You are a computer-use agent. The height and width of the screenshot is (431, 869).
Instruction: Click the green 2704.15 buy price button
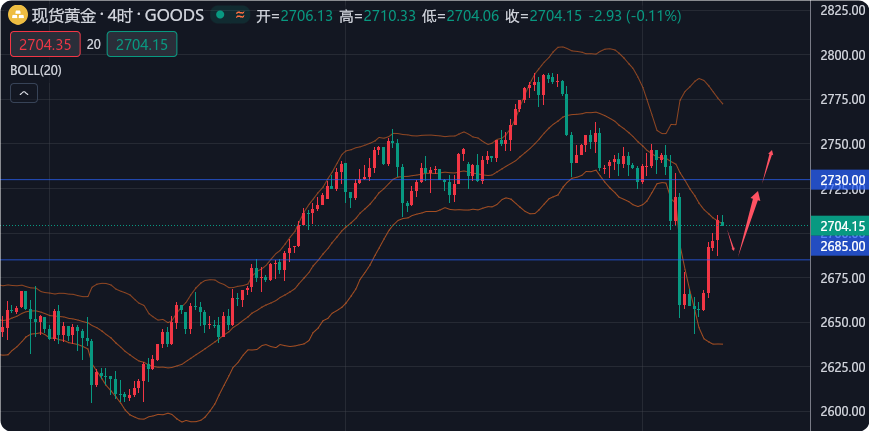pos(142,44)
